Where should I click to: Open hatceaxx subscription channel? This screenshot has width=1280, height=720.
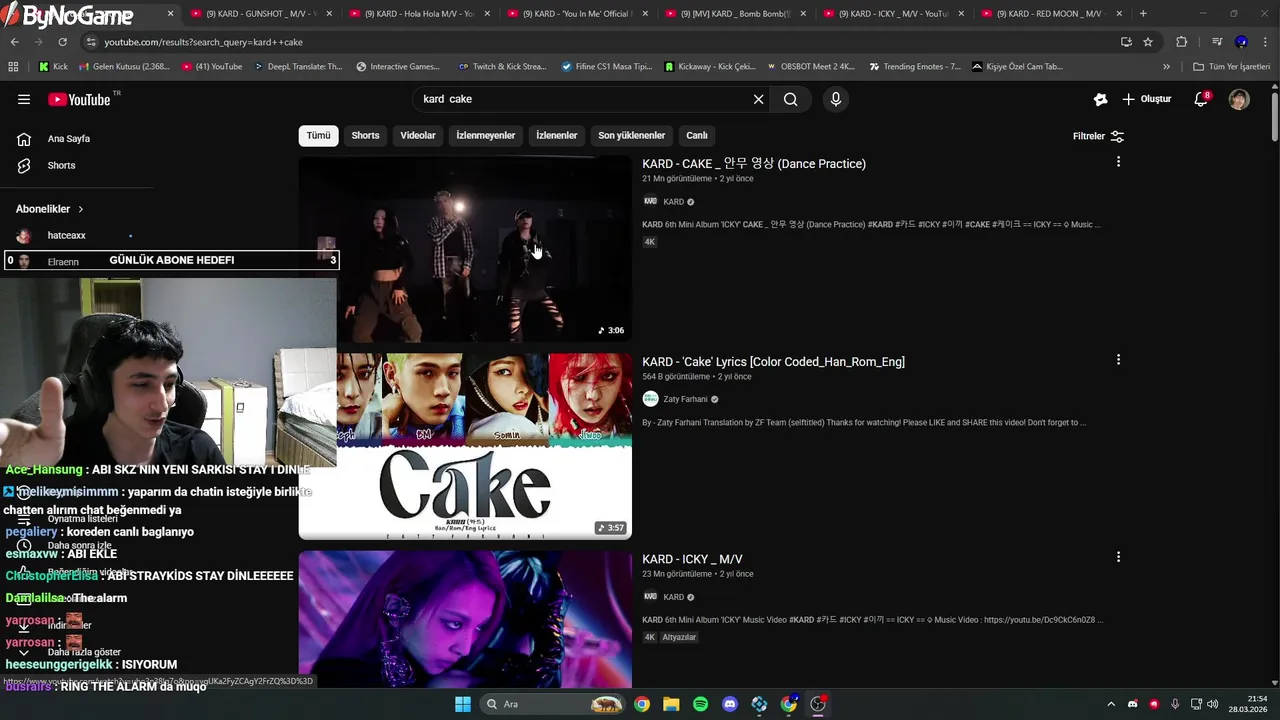66,236
